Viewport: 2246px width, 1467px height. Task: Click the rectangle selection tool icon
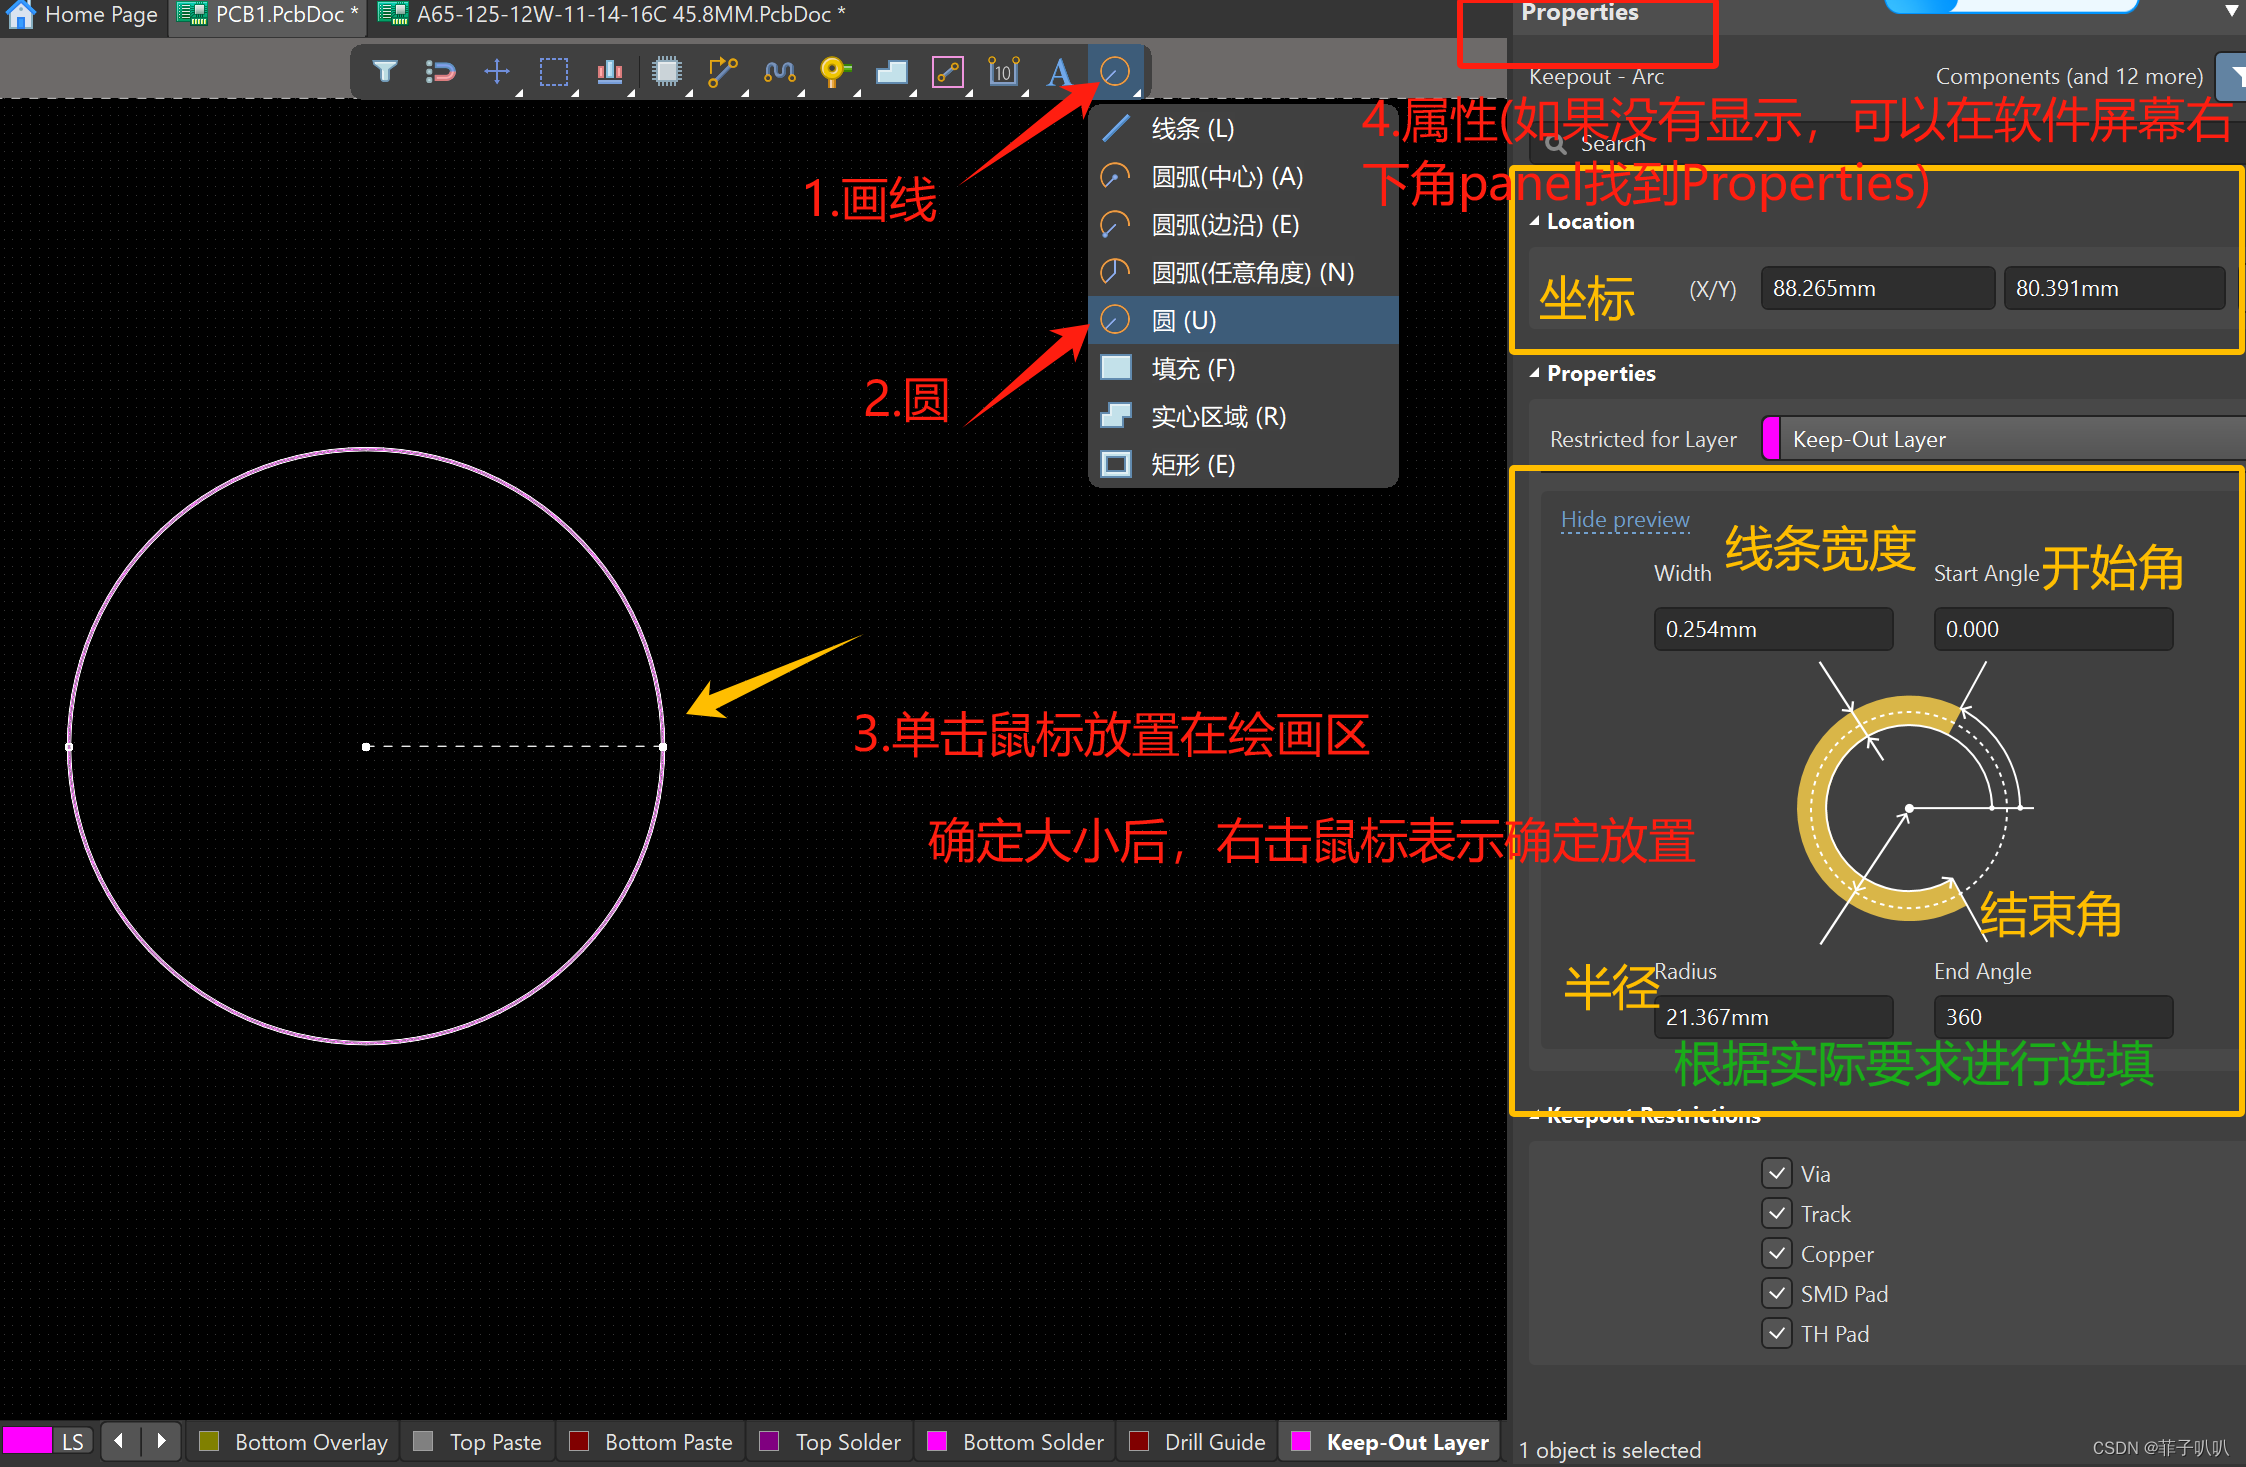pyautogui.click(x=553, y=72)
